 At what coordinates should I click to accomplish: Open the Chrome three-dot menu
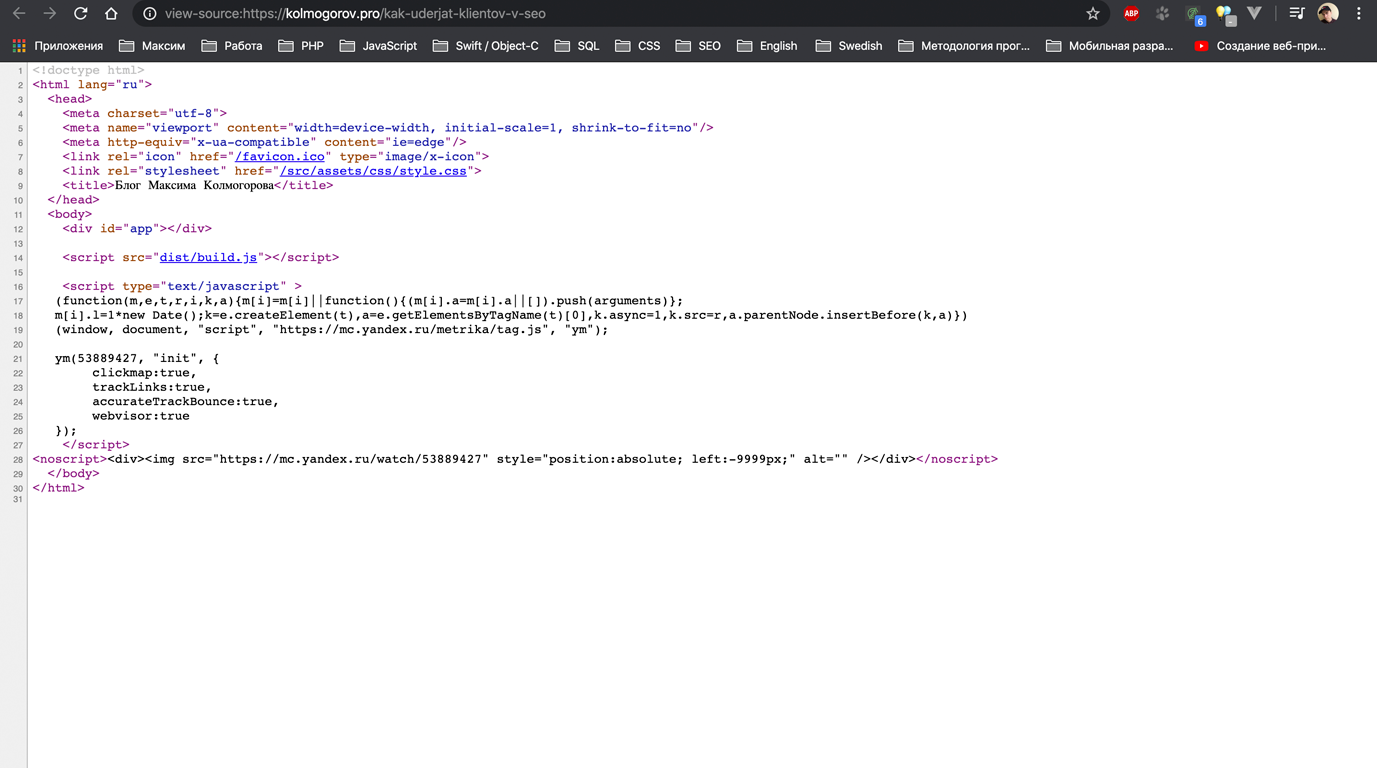click(1359, 14)
